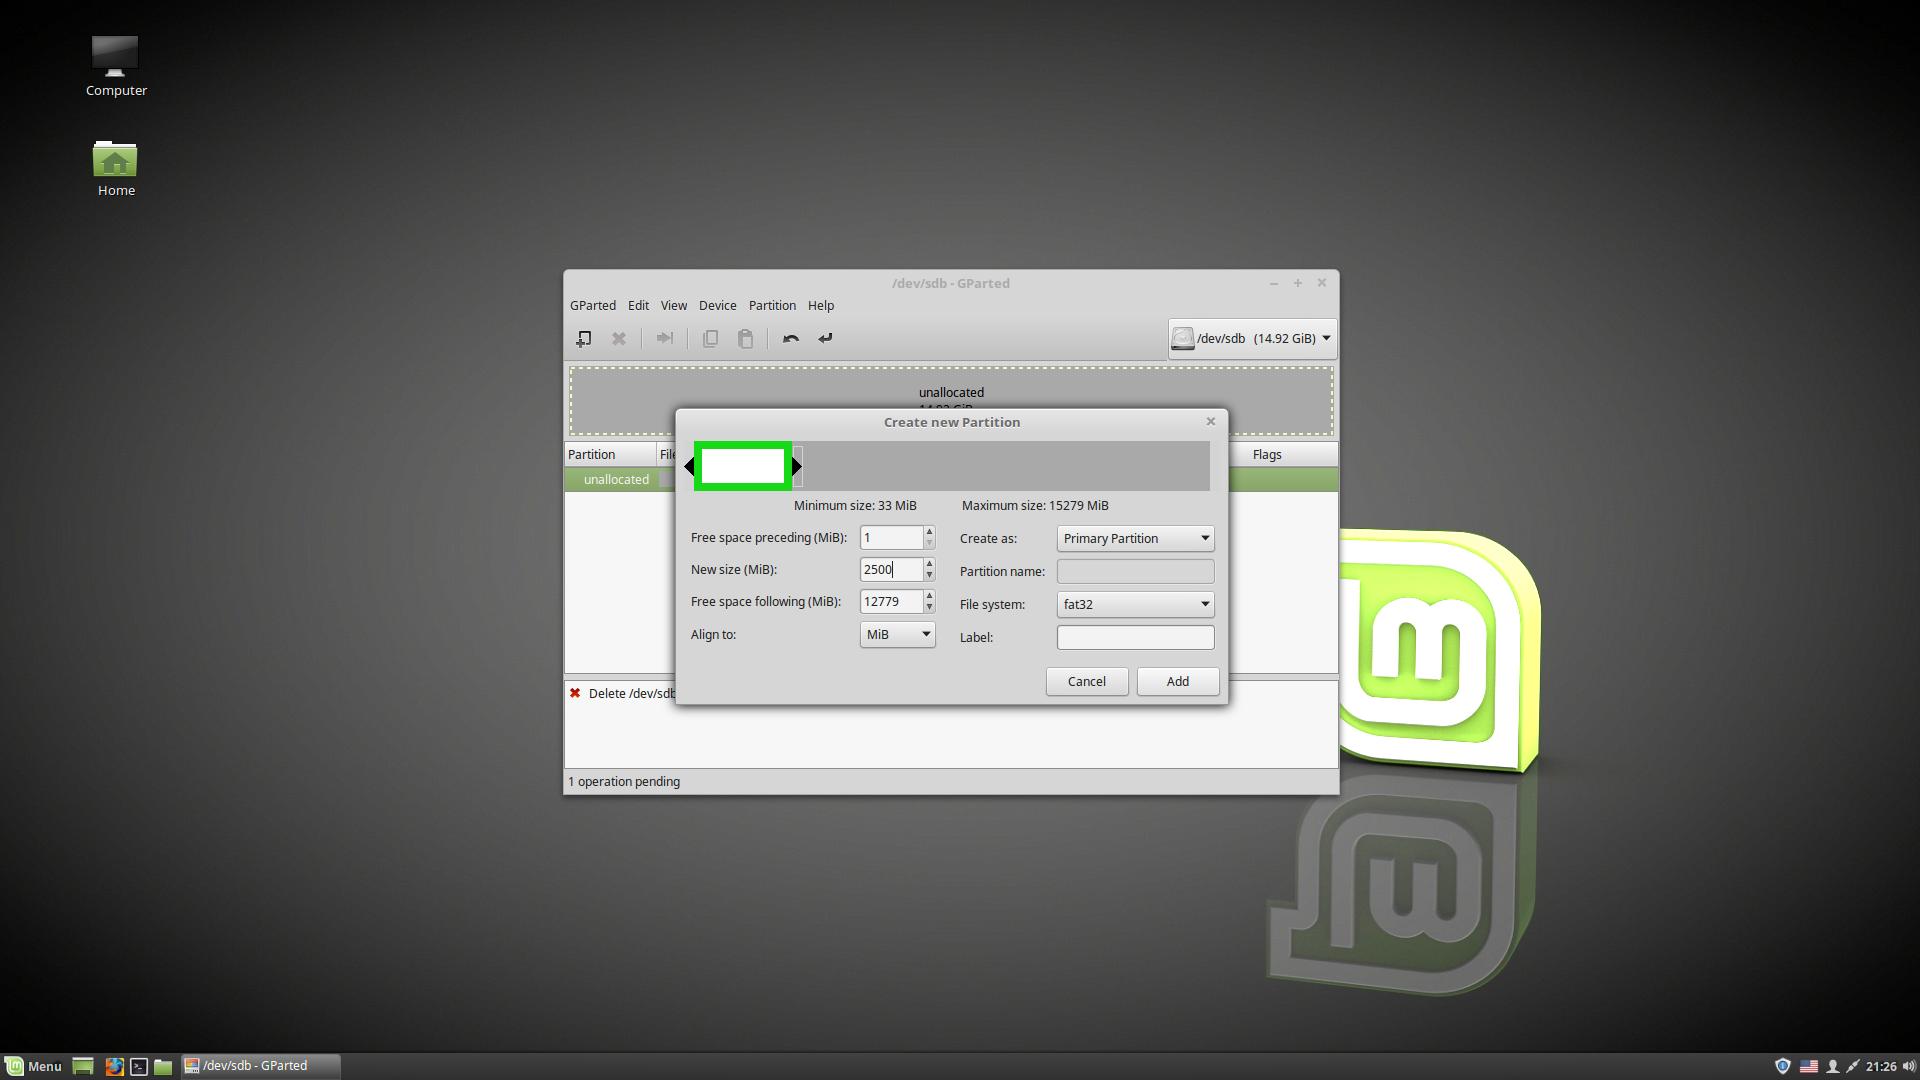Viewport: 1920px width, 1080px height.
Task: Click the Flags column header
Action: [x=1267, y=455]
